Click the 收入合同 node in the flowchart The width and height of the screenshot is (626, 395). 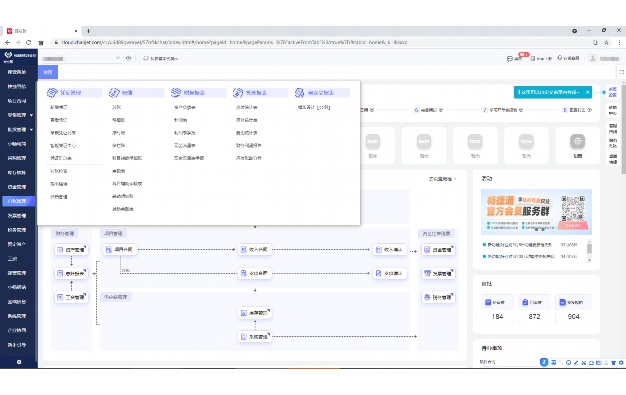coord(255,250)
